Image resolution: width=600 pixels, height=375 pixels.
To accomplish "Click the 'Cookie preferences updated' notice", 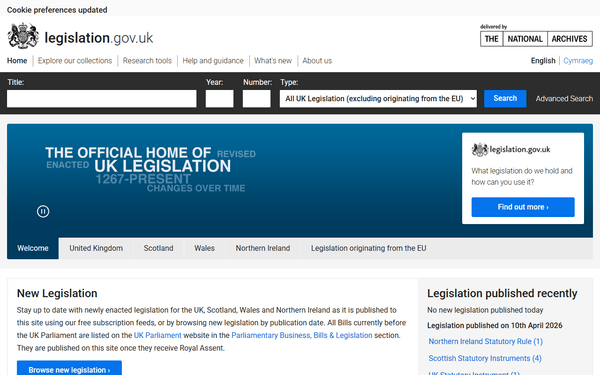I will (57, 10).
